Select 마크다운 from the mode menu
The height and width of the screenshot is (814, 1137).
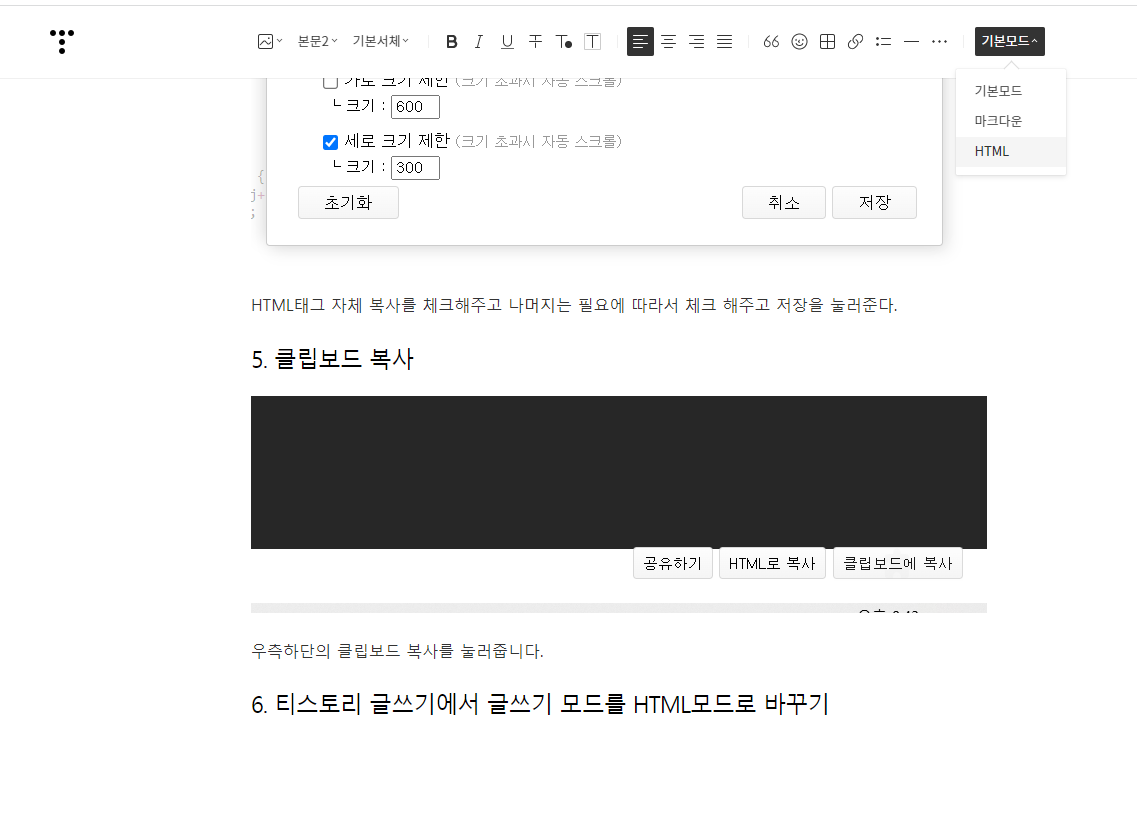coord(1011,121)
